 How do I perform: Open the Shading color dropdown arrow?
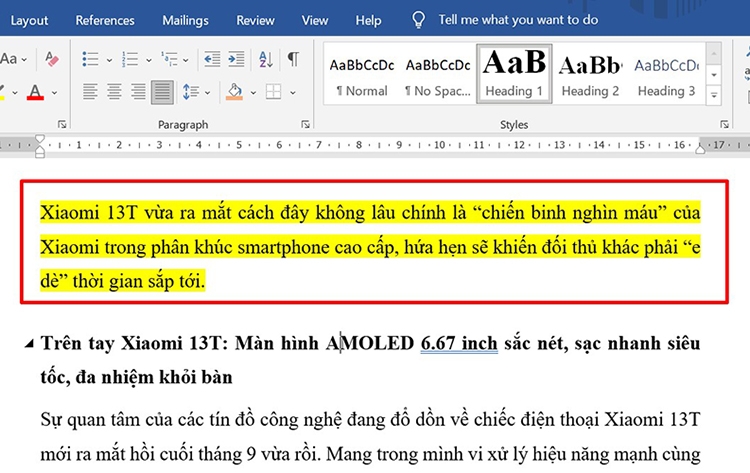pyautogui.click(x=253, y=93)
